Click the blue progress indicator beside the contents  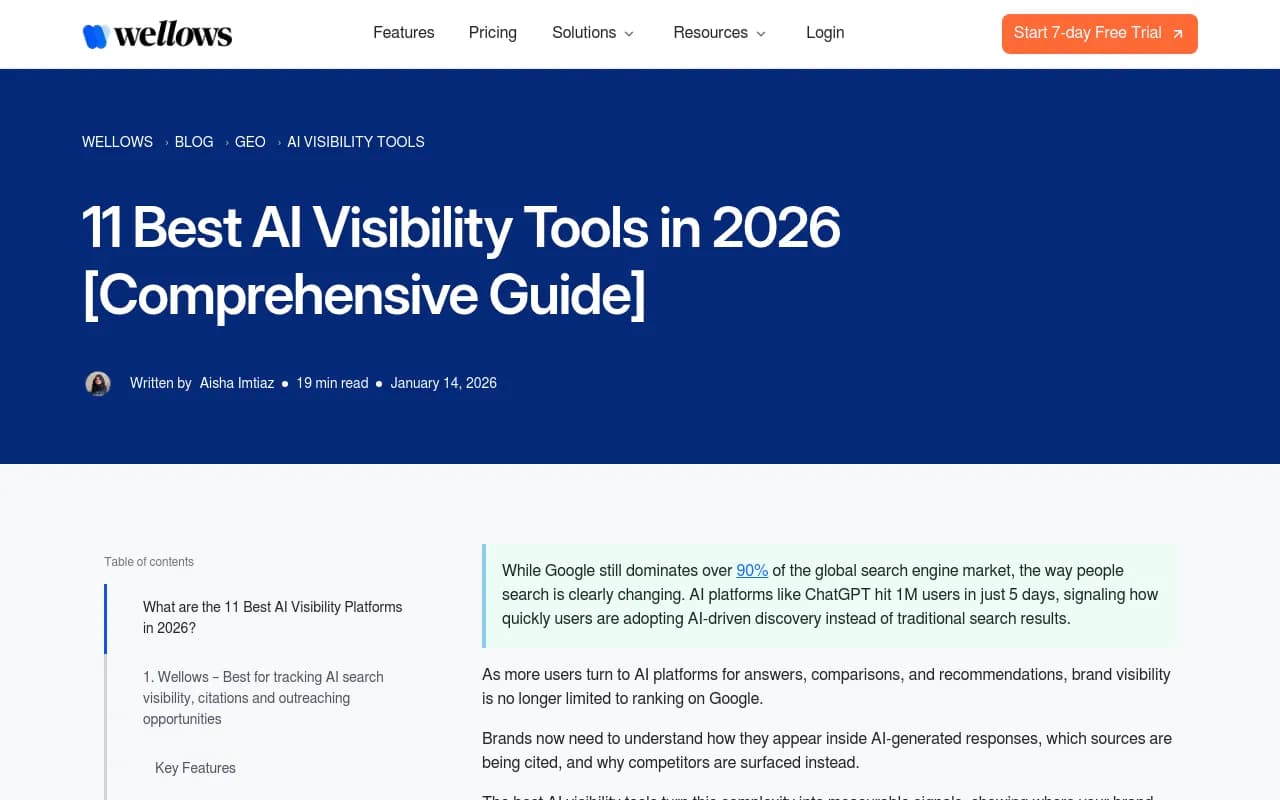pyautogui.click(x=106, y=618)
